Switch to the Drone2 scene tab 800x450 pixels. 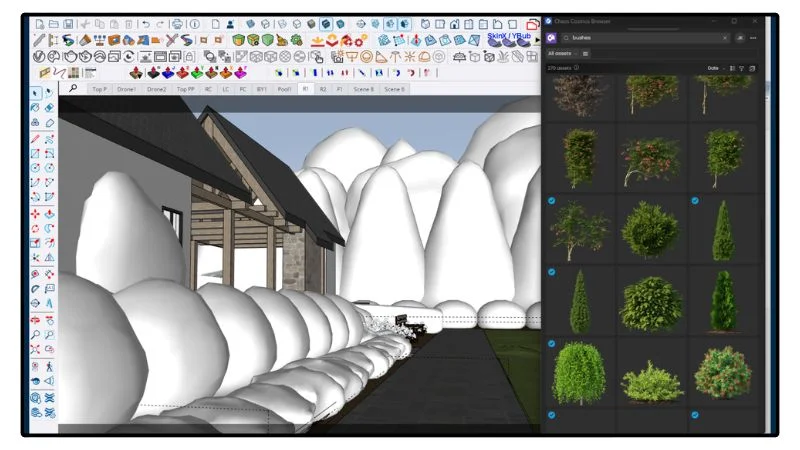(x=156, y=89)
